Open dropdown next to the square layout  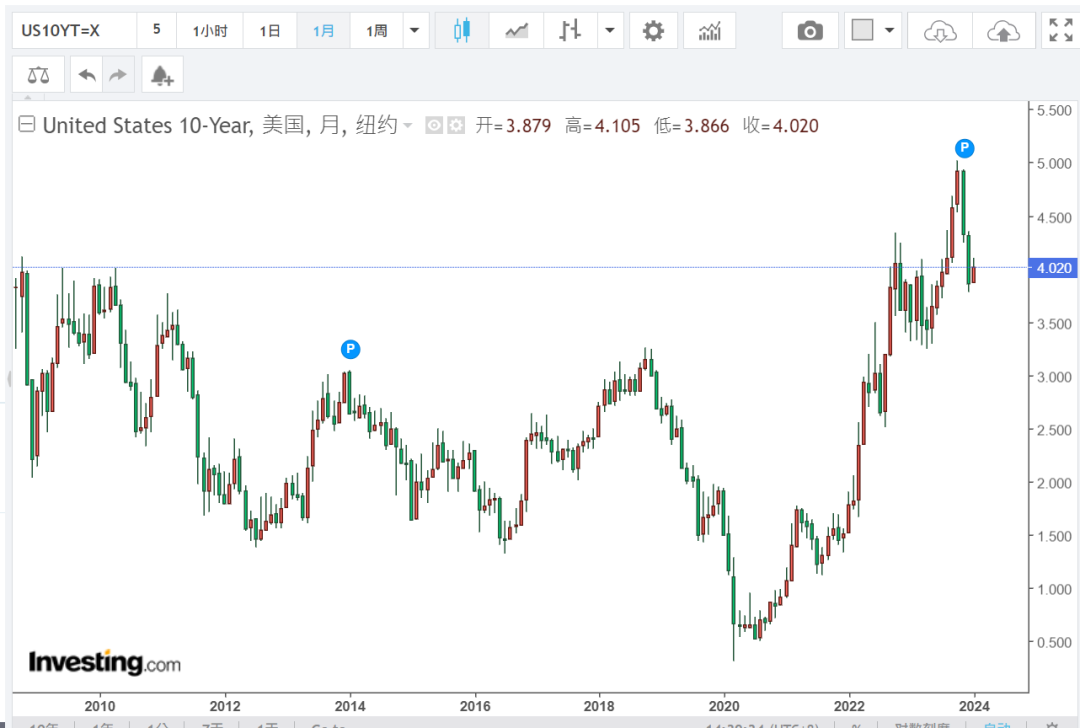click(889, 31)
